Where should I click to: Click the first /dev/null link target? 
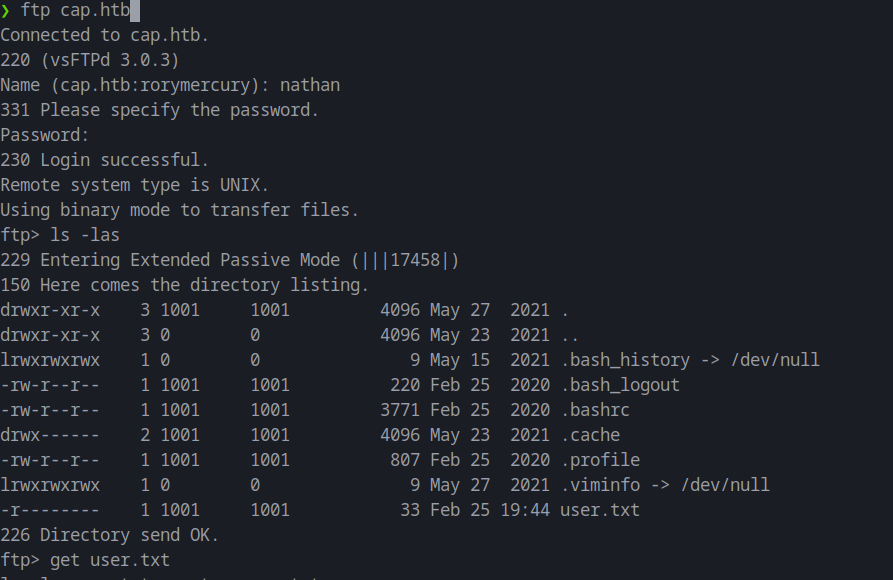click(775, 360)
